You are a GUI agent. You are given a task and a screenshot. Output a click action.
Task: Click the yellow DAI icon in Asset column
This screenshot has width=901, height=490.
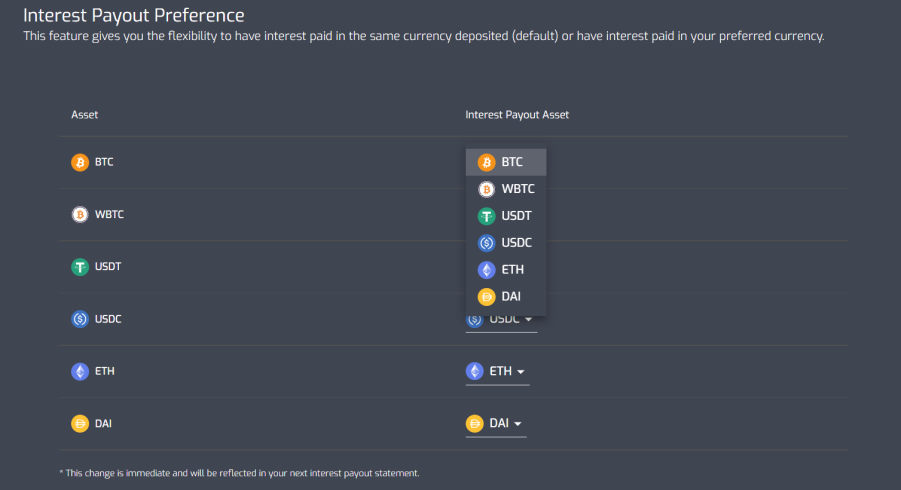(x=80, y=423)
